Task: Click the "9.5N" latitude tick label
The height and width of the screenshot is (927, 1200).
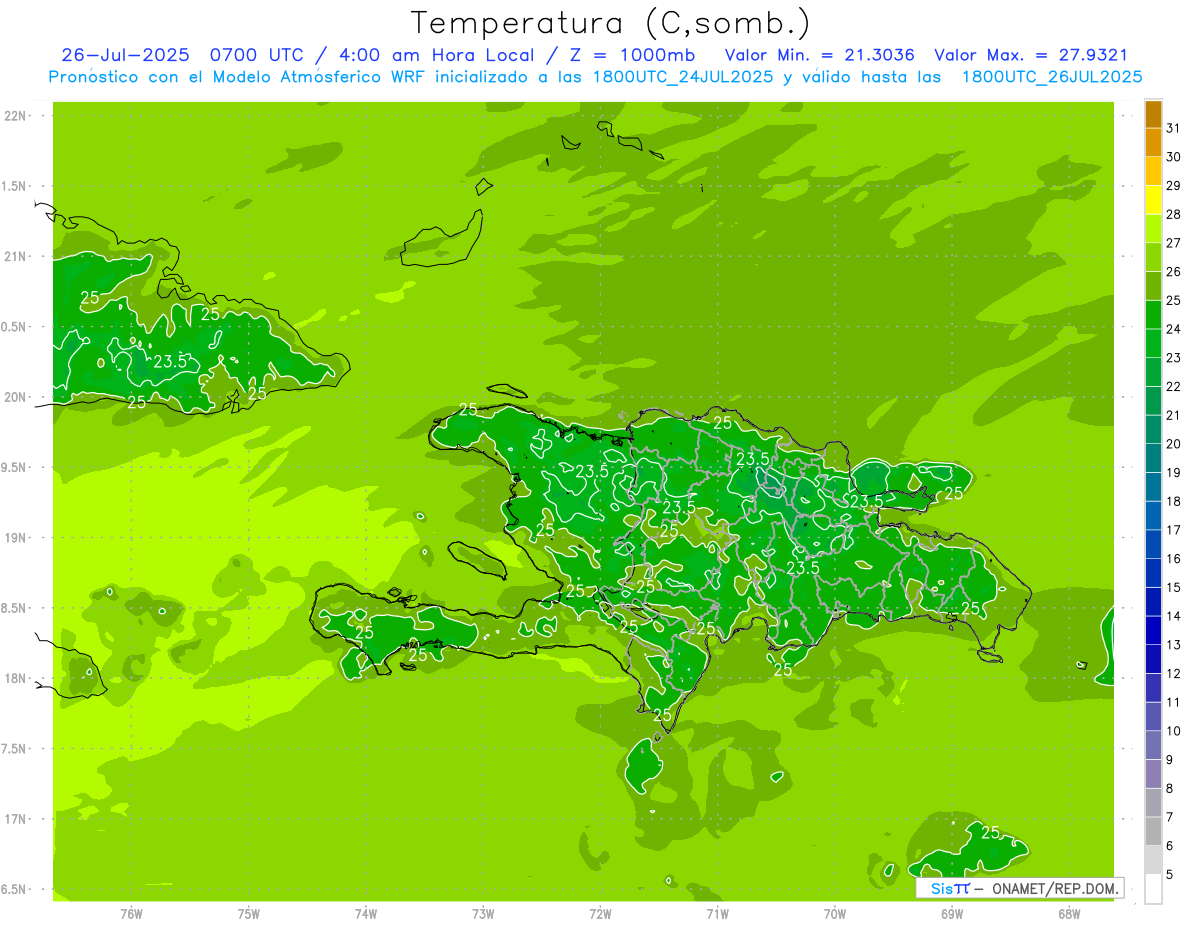Action: [14, 468]
